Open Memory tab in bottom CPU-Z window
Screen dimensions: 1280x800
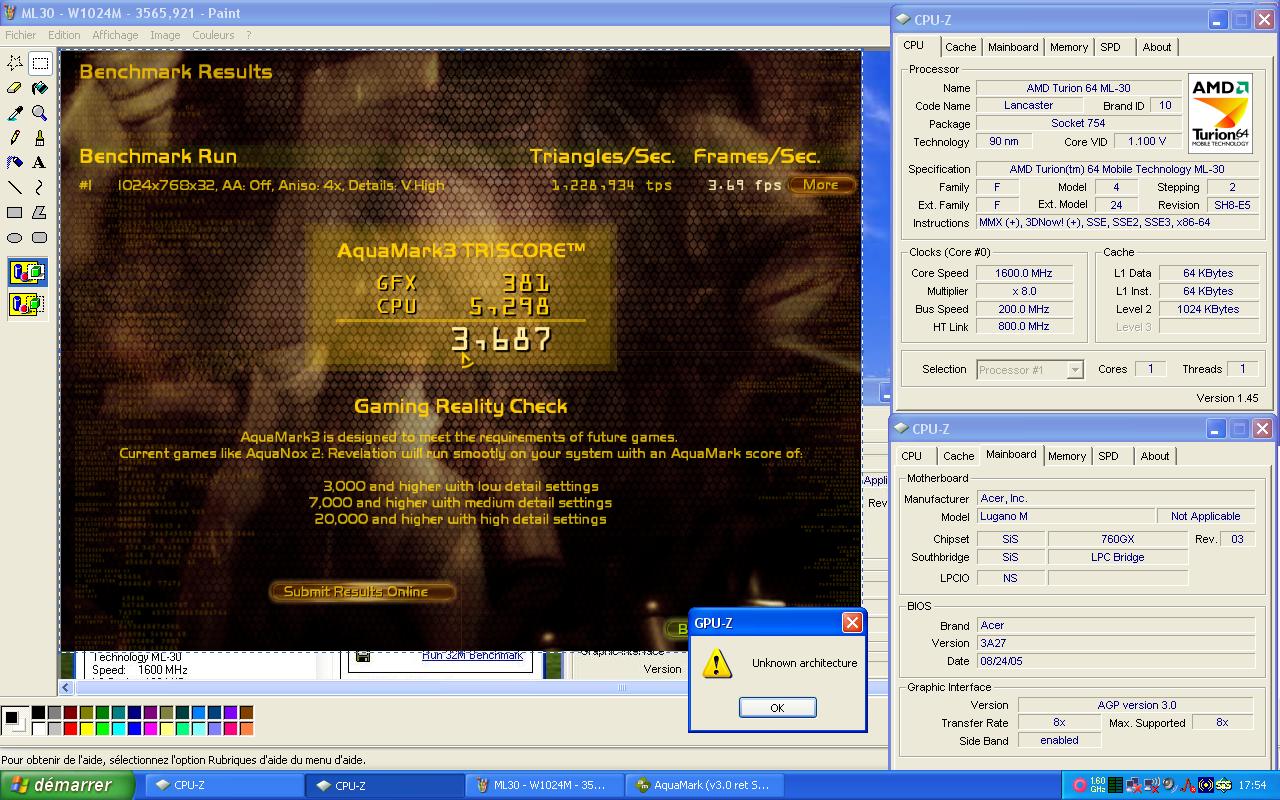click(x=1067, y=456)
